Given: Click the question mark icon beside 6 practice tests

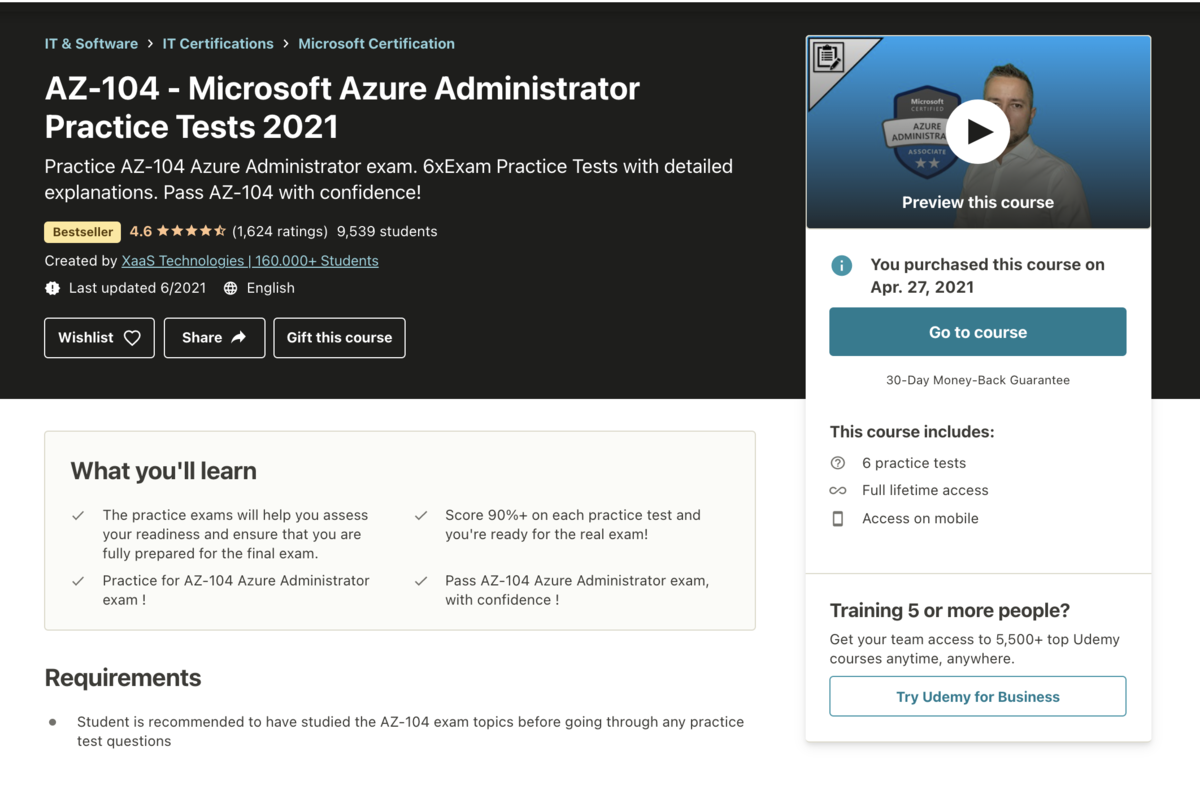Looking at the screenshot, I should coord(838,463).
